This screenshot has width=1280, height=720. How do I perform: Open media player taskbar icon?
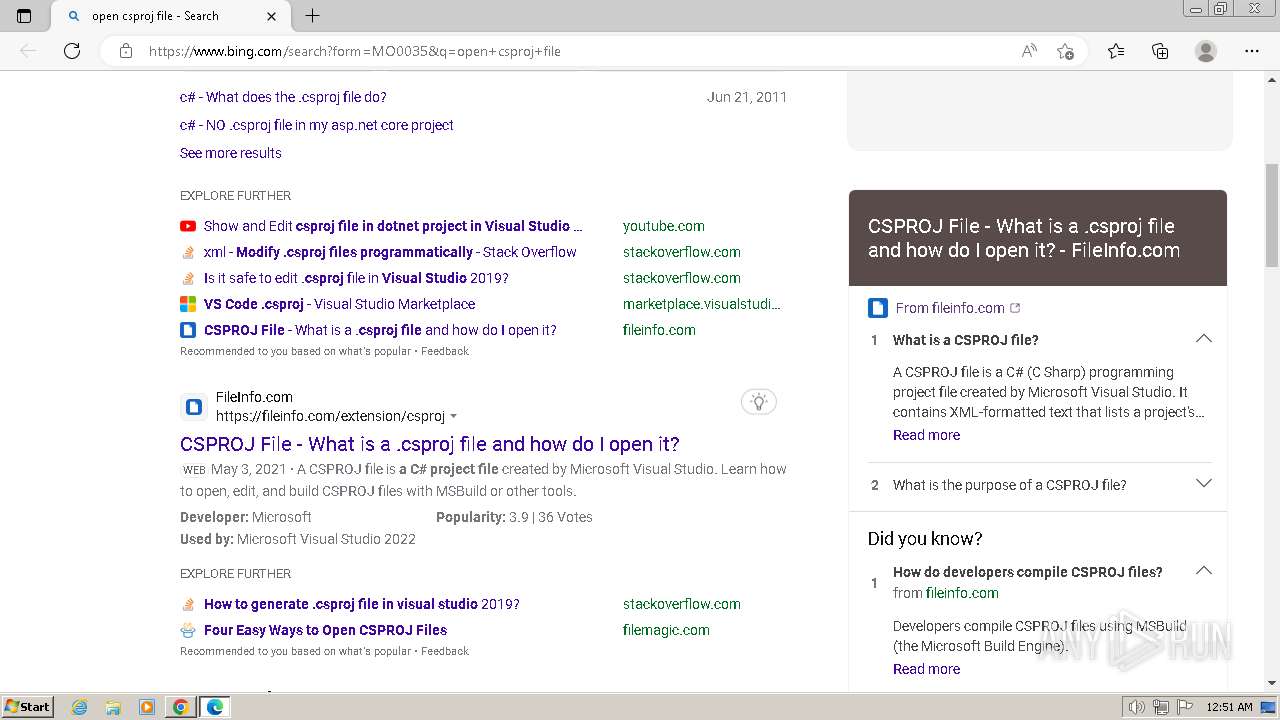147,707
